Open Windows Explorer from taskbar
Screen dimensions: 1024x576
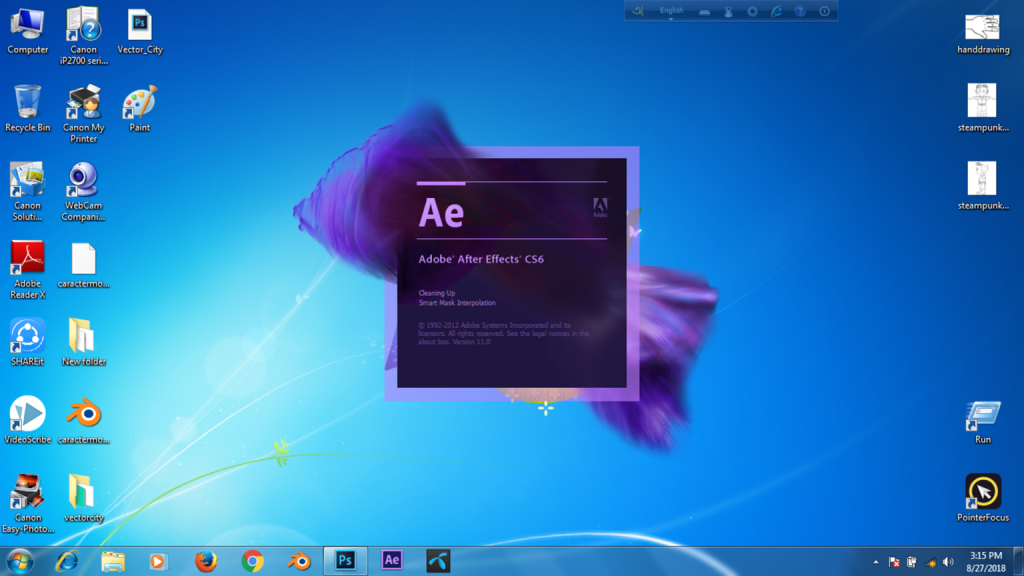(112, 561)
